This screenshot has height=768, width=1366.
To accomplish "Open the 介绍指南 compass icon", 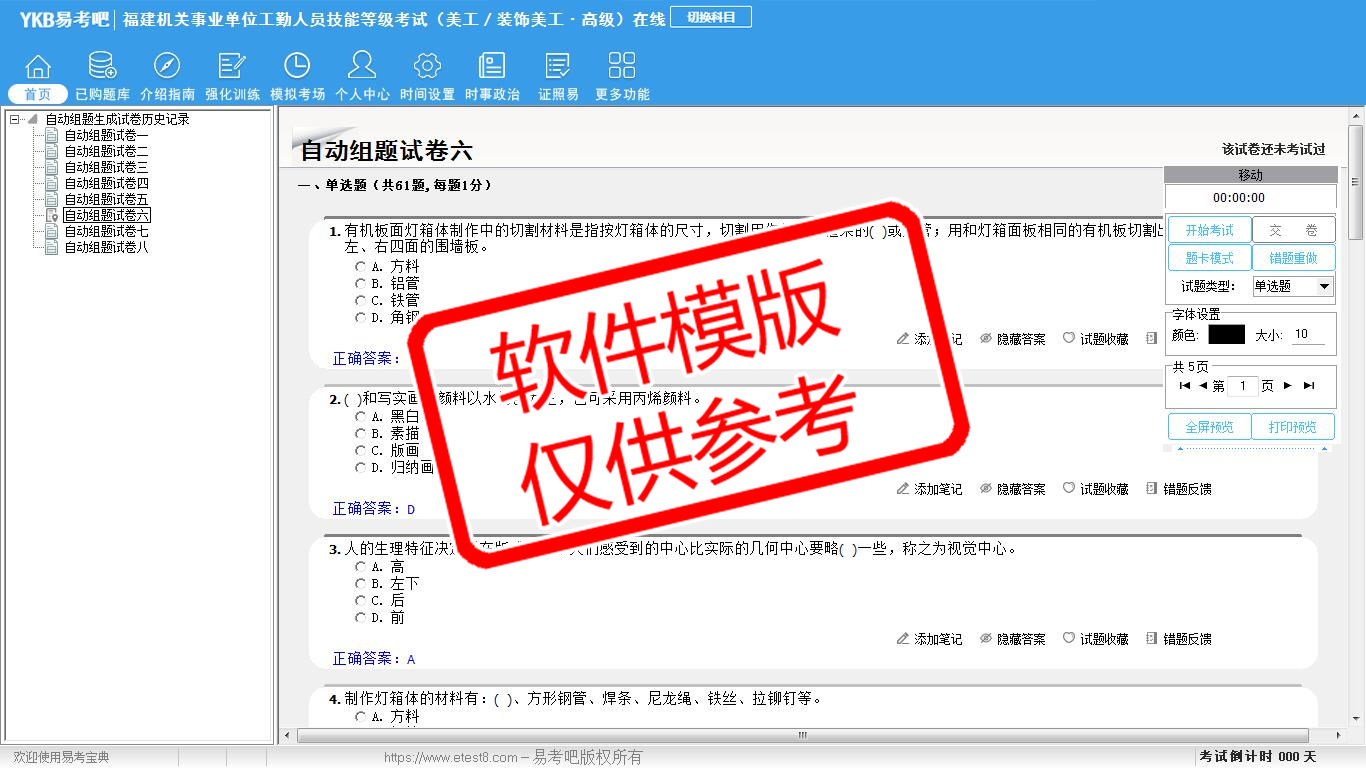I will (x=167, y=67).
